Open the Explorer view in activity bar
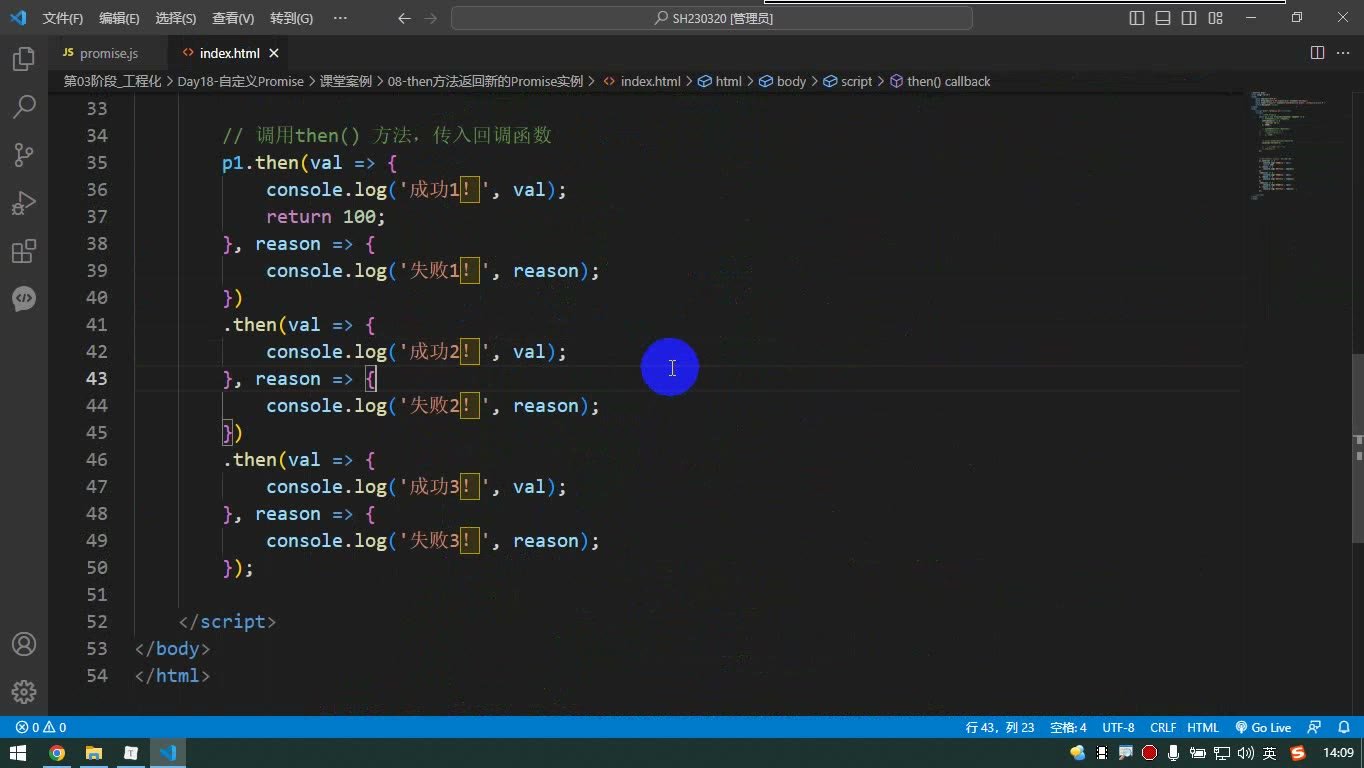Screen dimensions: 1364x768 pos(24,59)
